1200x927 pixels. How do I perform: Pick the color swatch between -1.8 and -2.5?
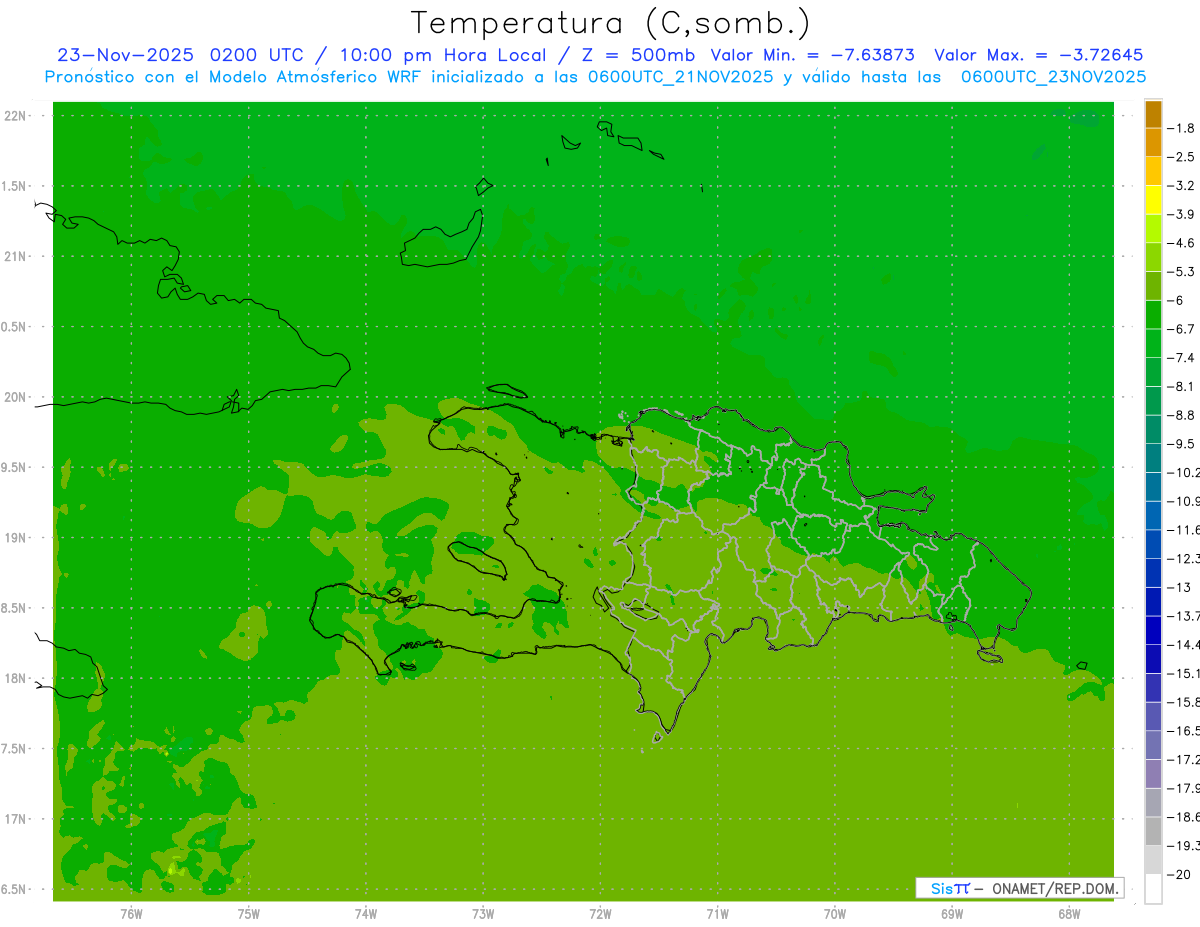[1153, 142]
